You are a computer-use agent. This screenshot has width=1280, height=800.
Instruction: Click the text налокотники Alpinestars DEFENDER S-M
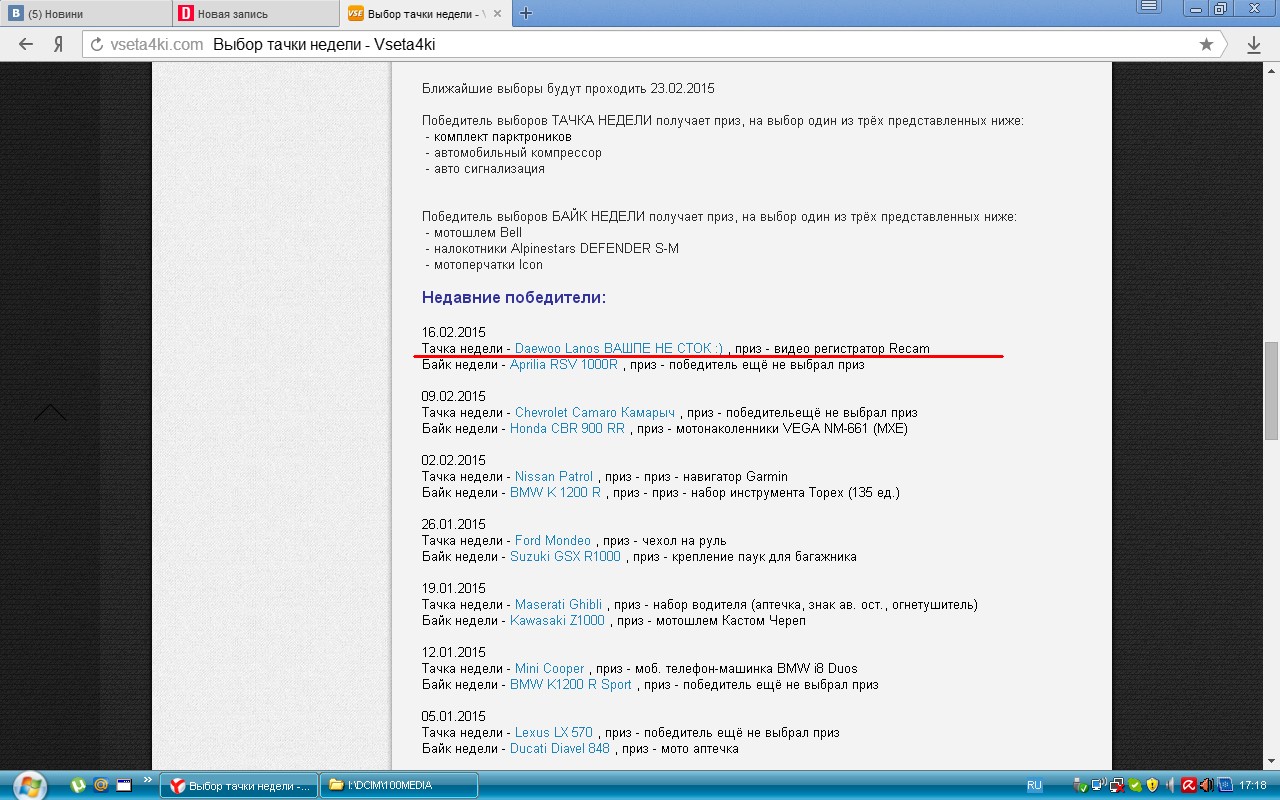(x=556, y=249)
